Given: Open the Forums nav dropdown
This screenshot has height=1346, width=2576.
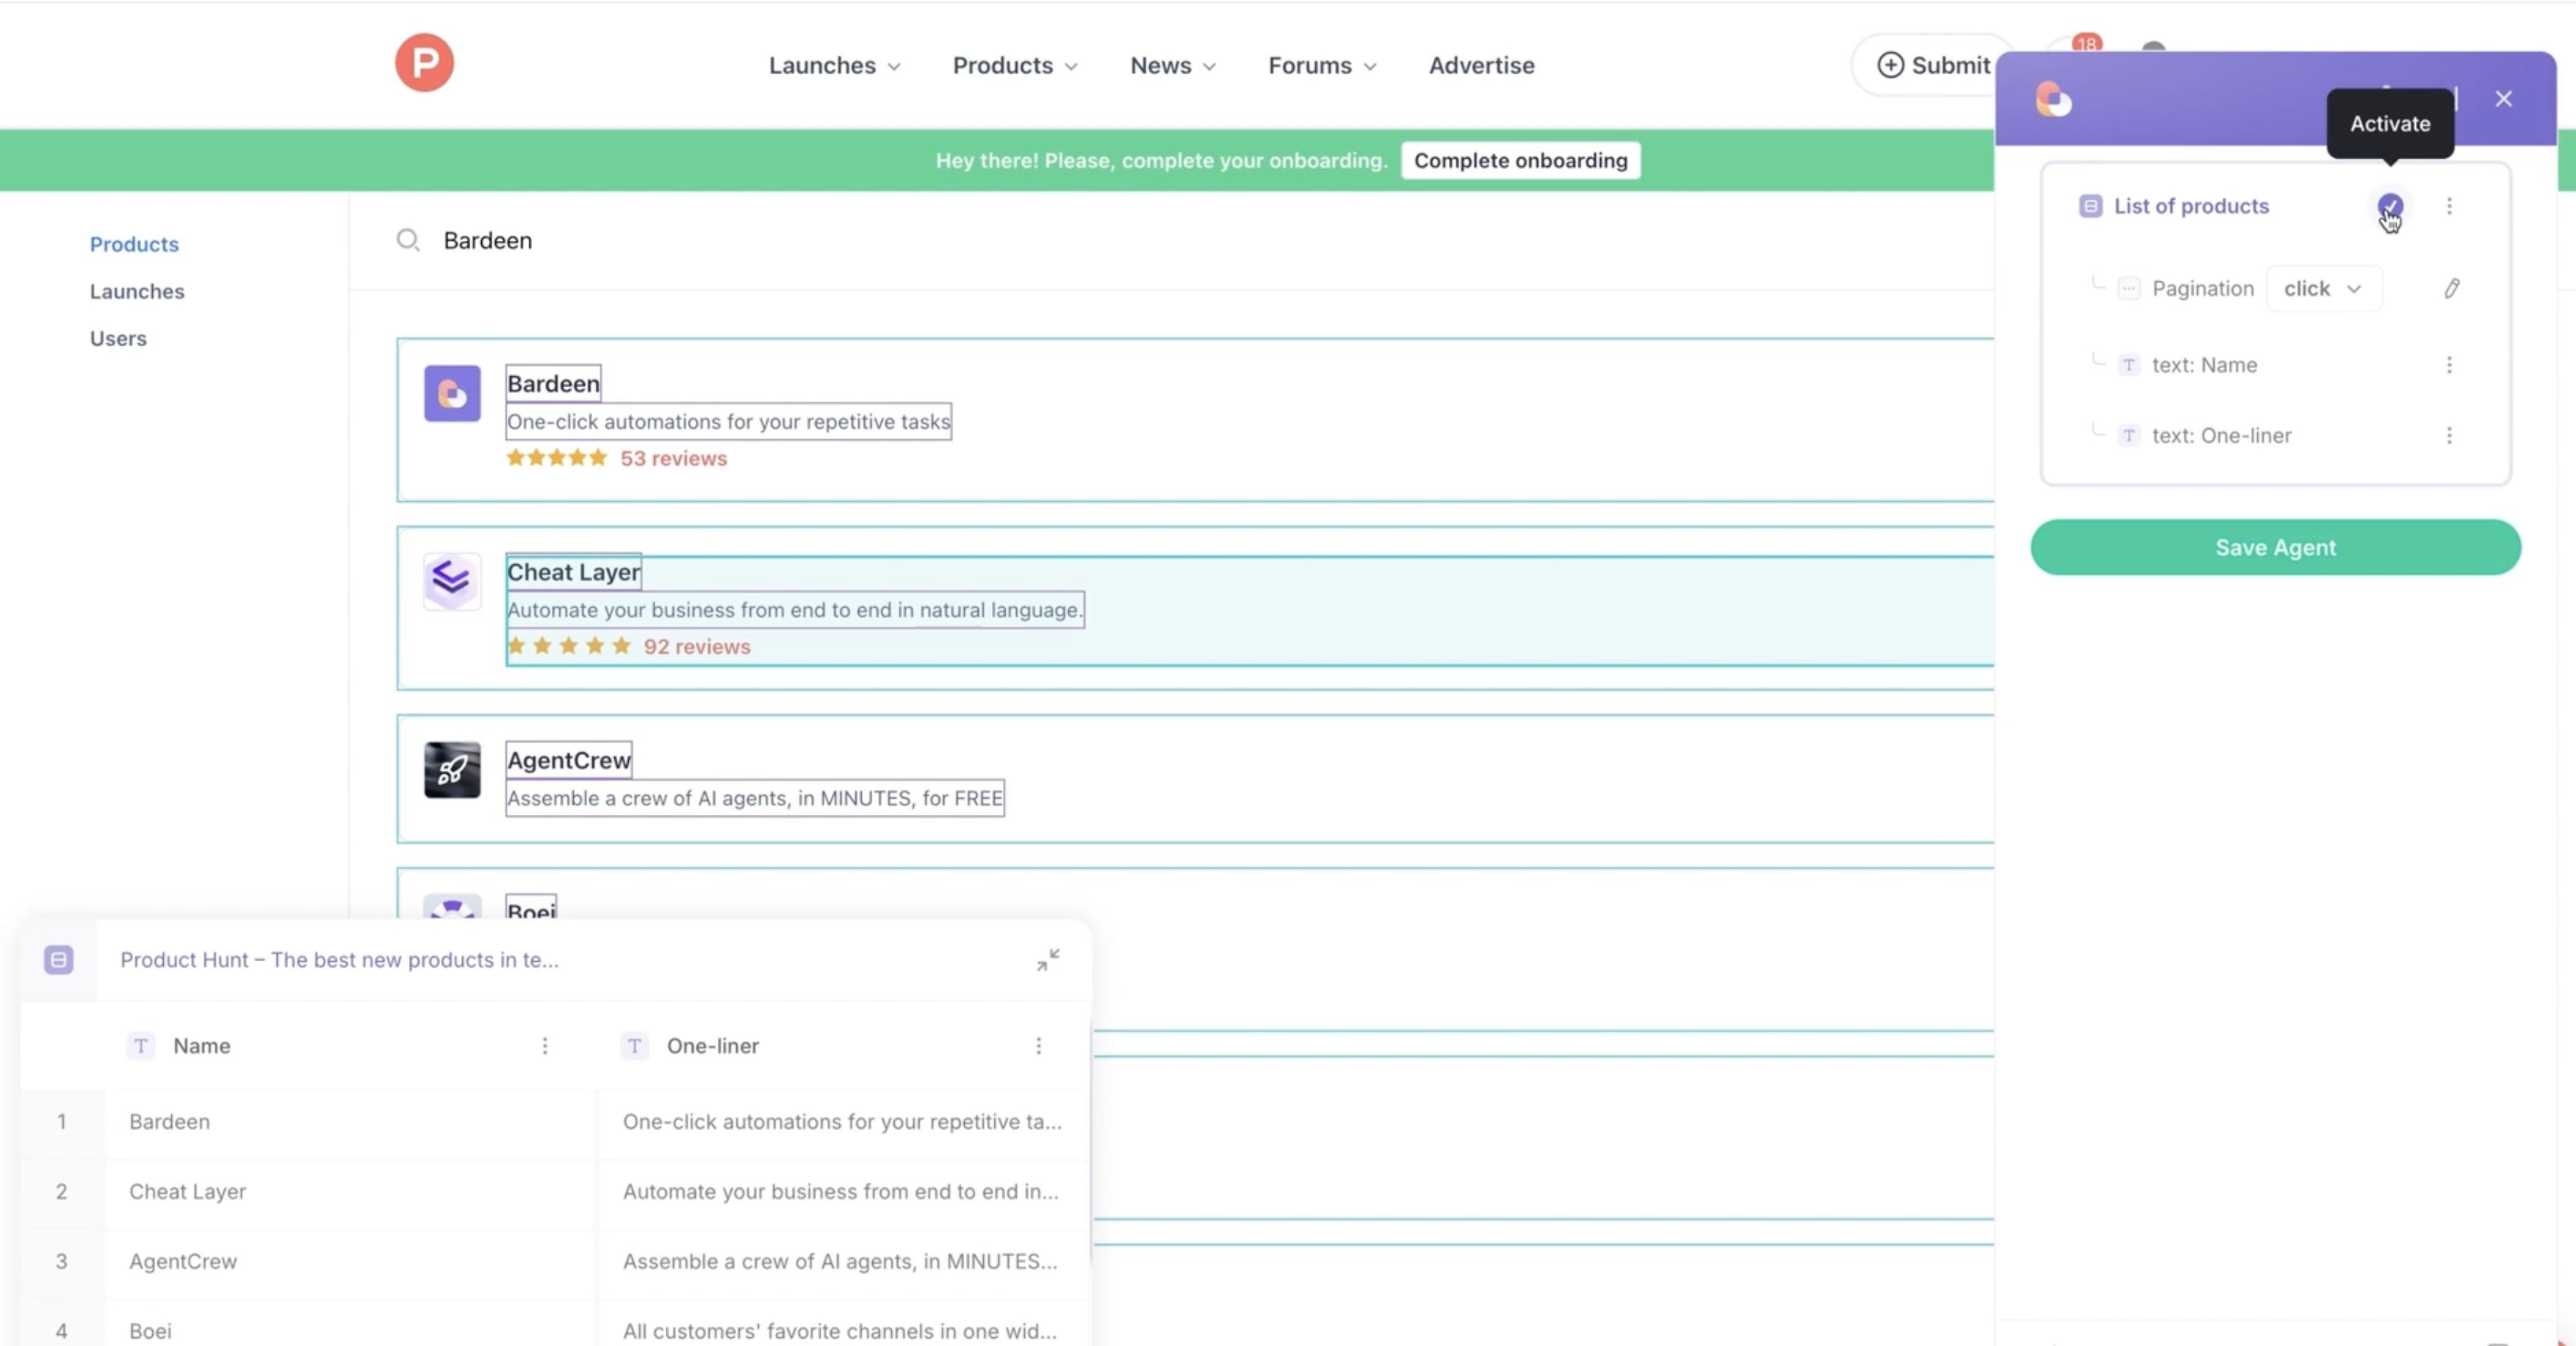Looking at the screenshot, I should (x=1322, y=66).
